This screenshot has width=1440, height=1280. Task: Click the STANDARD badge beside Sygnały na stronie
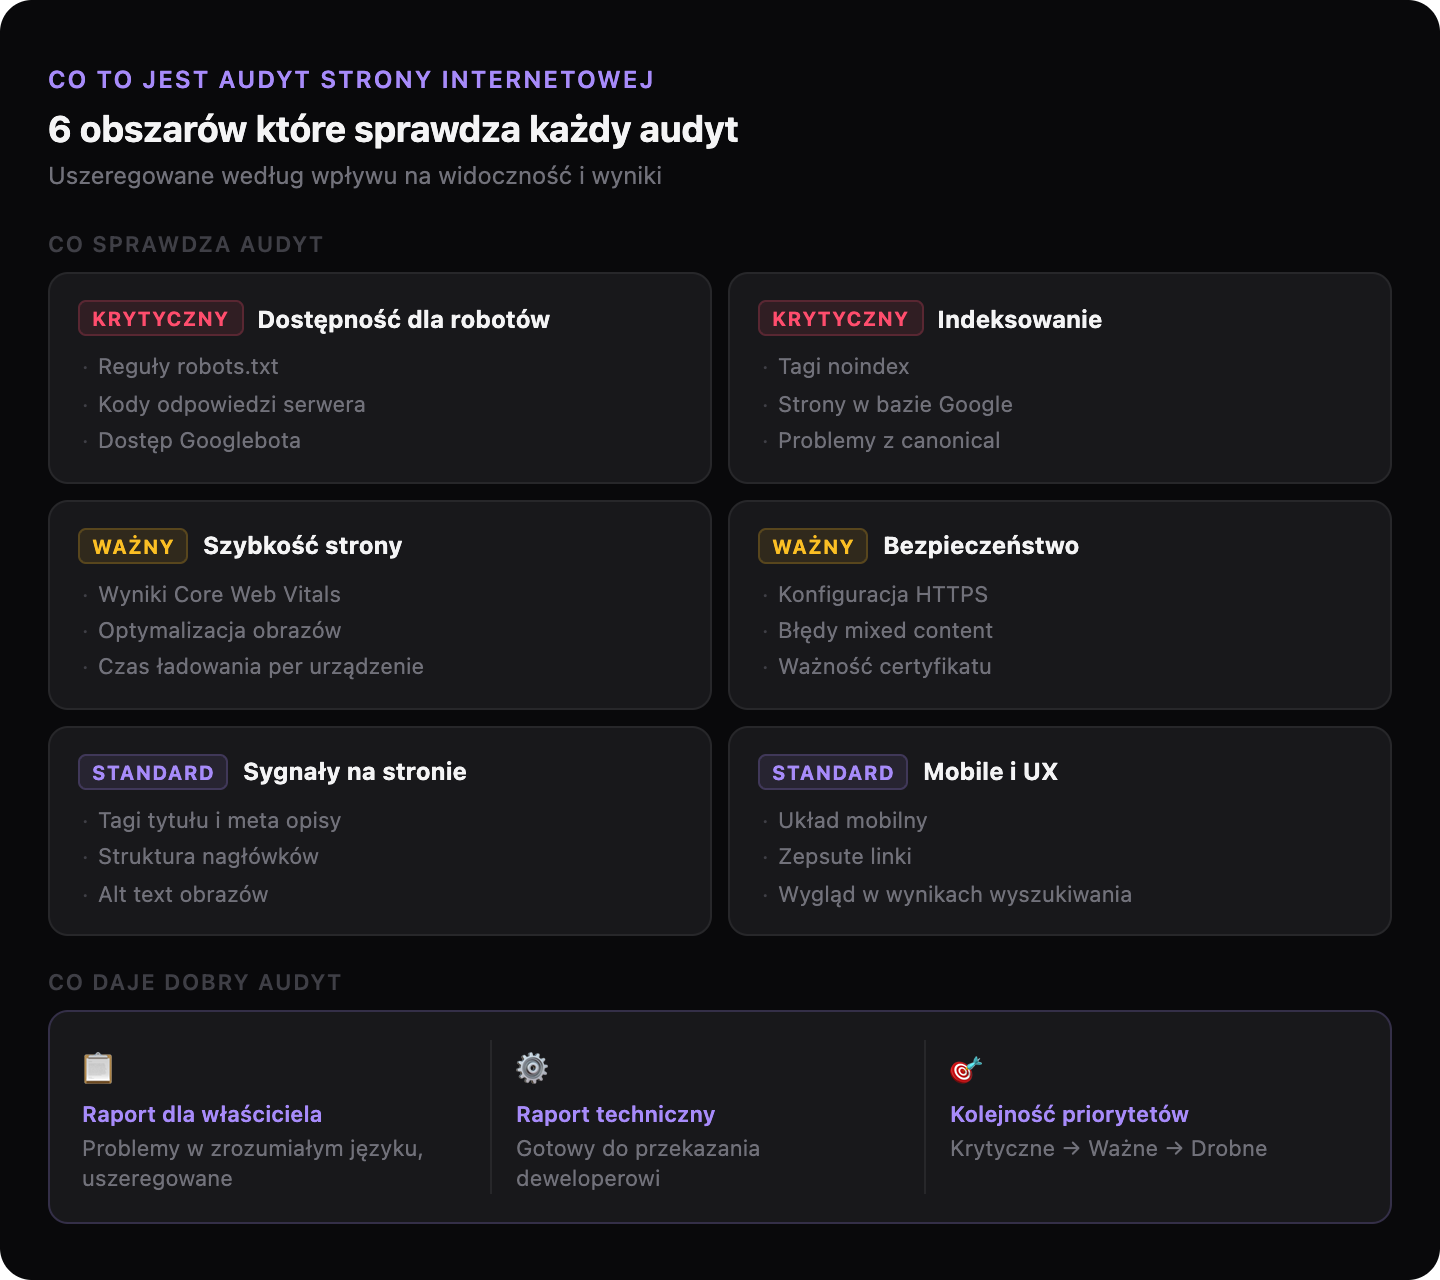coord(153,772)
